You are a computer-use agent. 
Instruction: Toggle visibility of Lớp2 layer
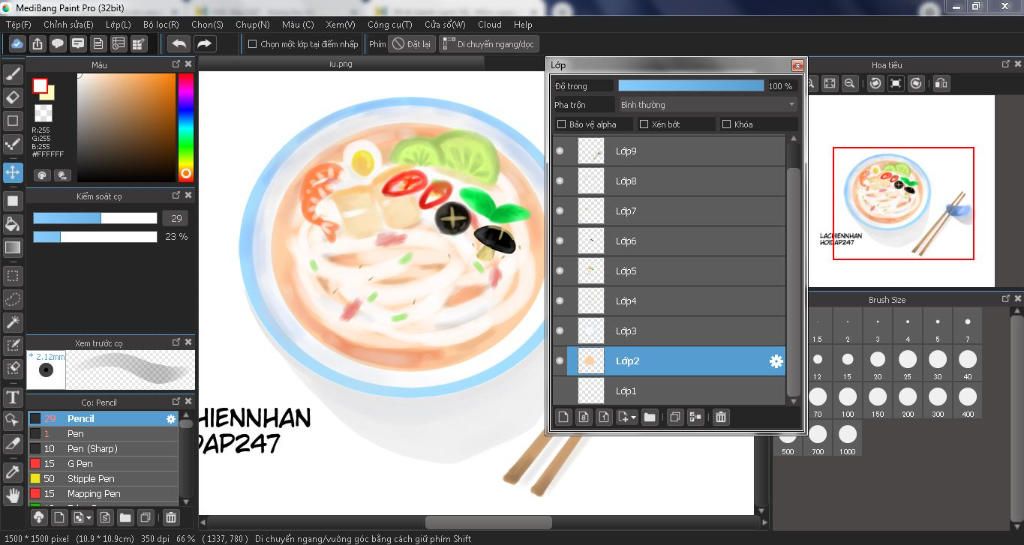[x=560, y=361]
